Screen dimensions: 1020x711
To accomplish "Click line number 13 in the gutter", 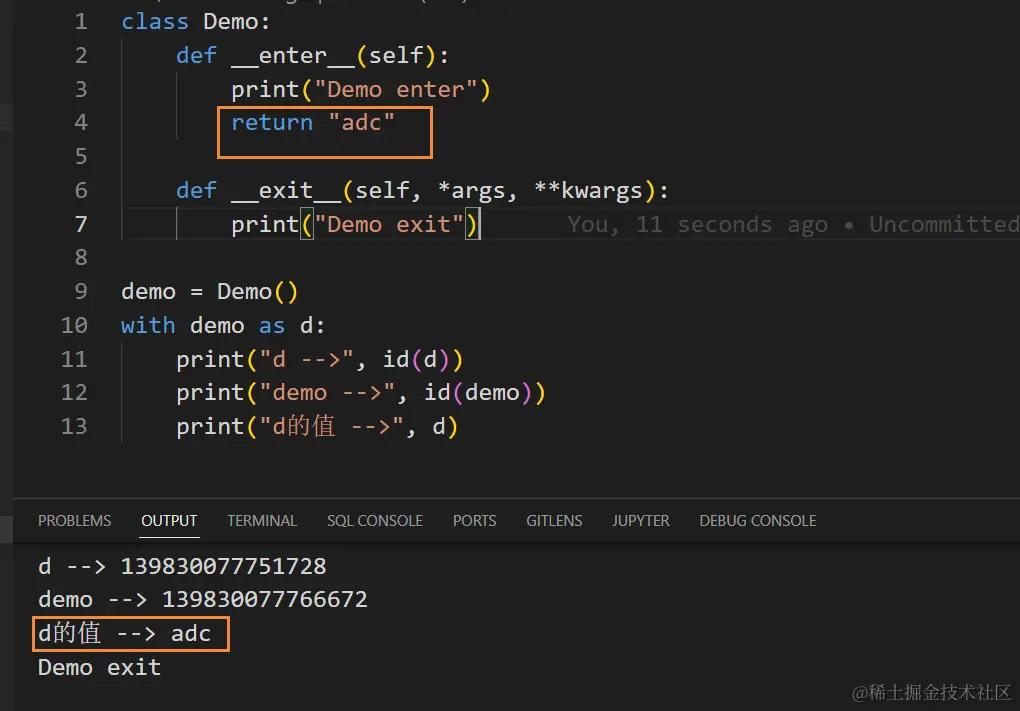I will 74,427.
